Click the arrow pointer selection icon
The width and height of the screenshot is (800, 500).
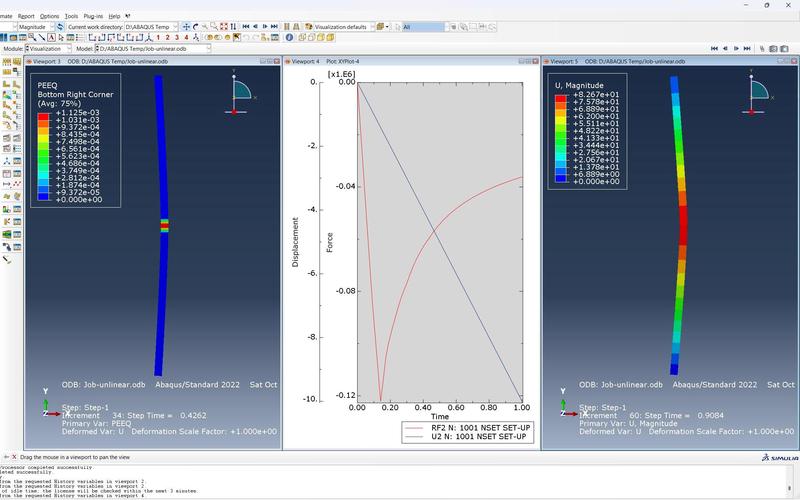(61, 37)
